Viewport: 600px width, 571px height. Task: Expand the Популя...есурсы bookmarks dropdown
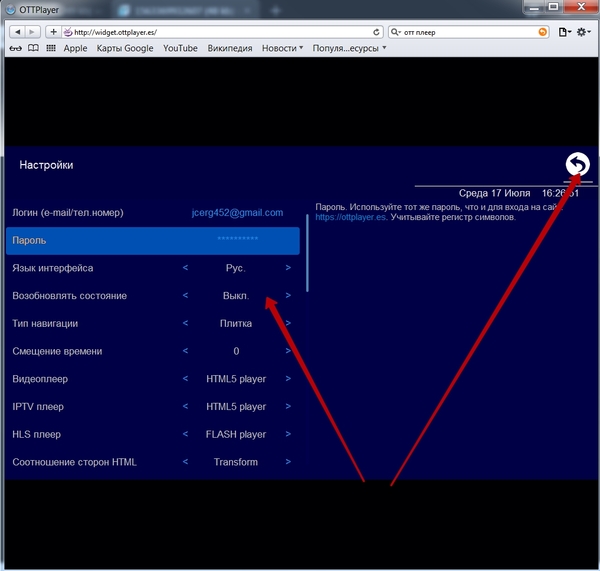click(349, 48)
